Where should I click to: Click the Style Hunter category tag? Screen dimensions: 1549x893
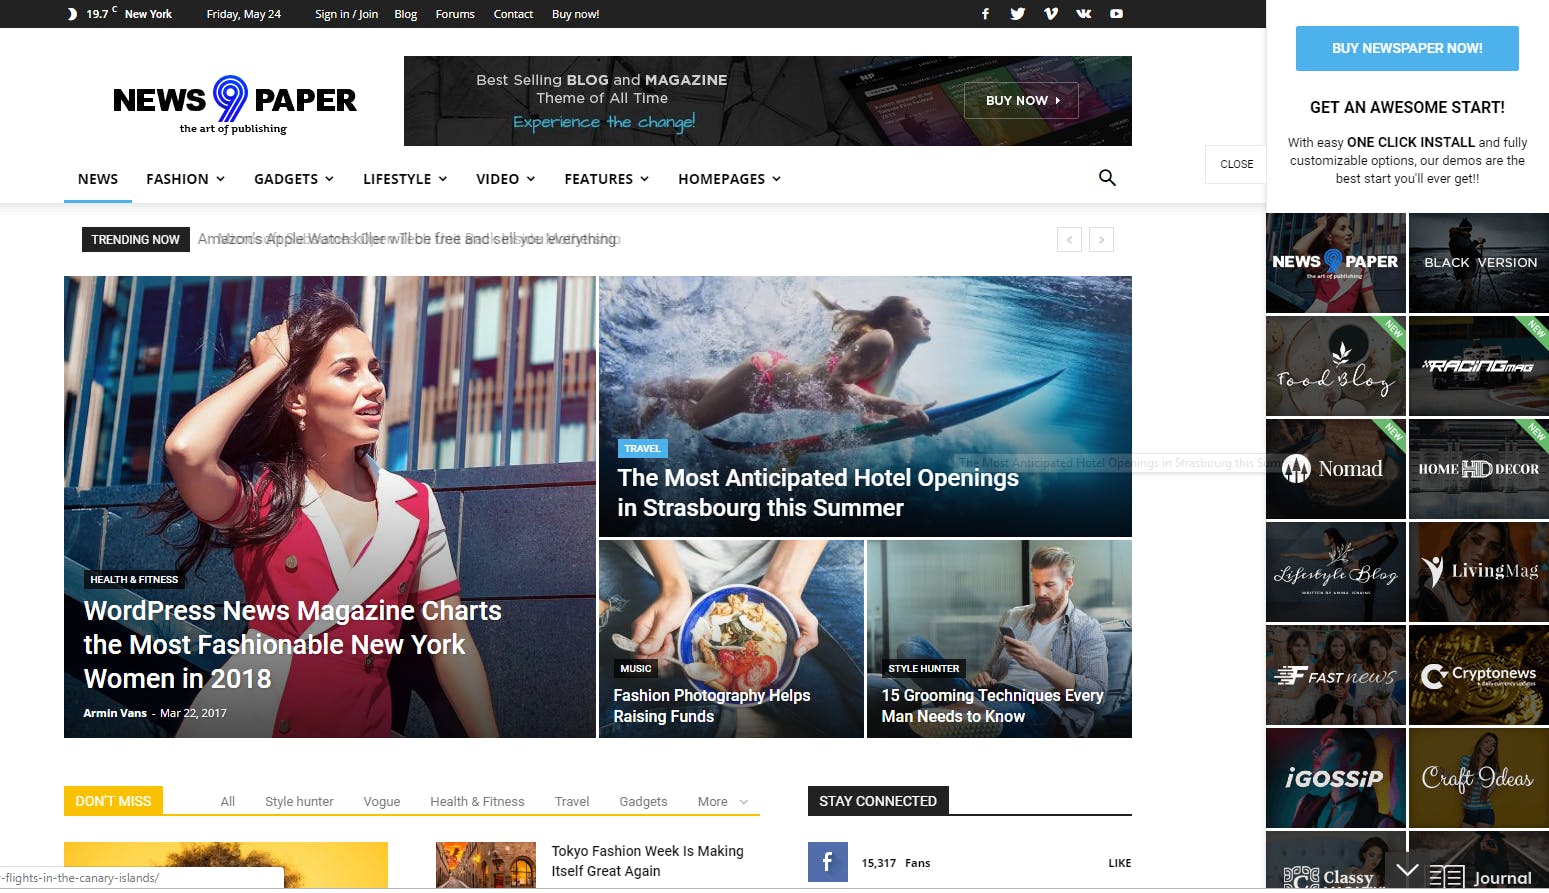coord(924,668)
